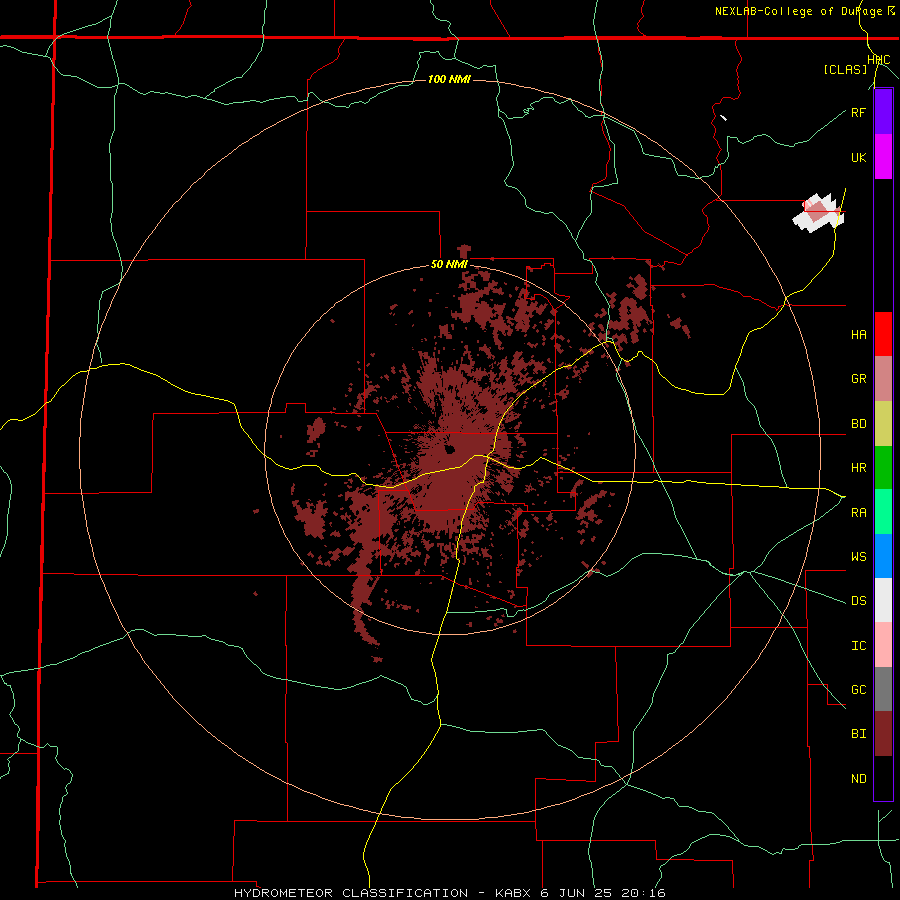
Task: Click the 50 NMI range ring label
Action: pos(449,265)
